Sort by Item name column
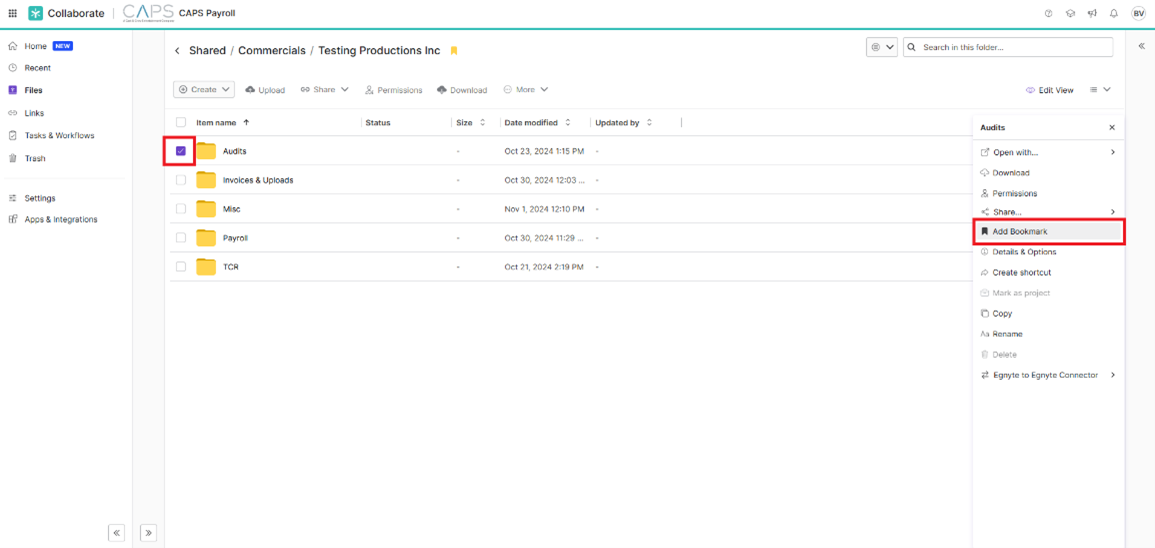 coord(222,122)
